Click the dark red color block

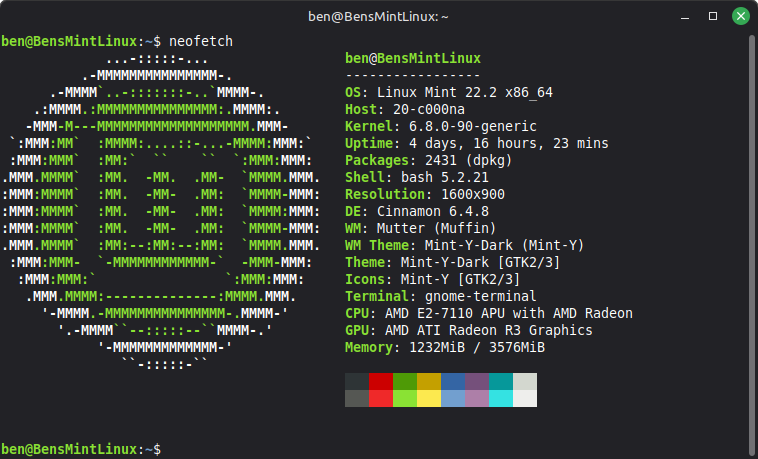380,381
